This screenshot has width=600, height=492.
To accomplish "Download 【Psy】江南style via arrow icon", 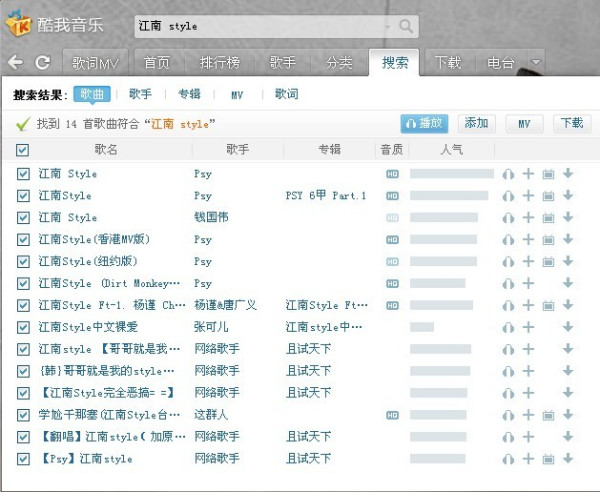I will pyautogui.click(x=568, y=458).
